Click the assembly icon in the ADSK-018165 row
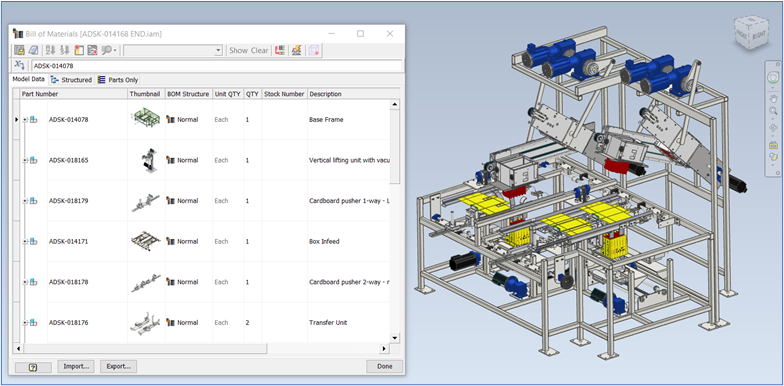Image resolution: width=784 pixels, height=386 pixels. 34,160
